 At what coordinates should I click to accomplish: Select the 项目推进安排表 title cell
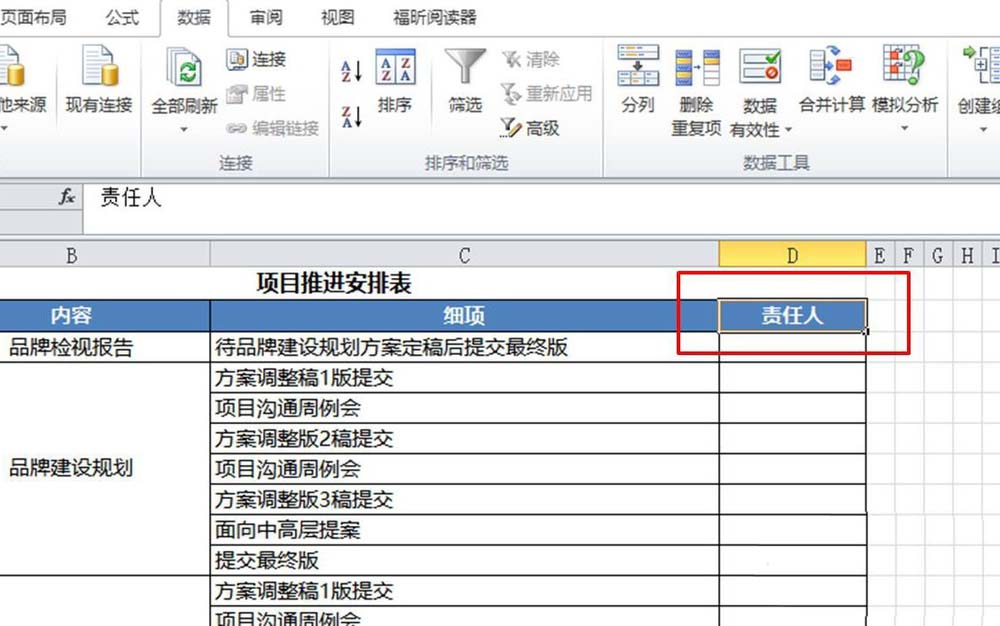point(334,283)
